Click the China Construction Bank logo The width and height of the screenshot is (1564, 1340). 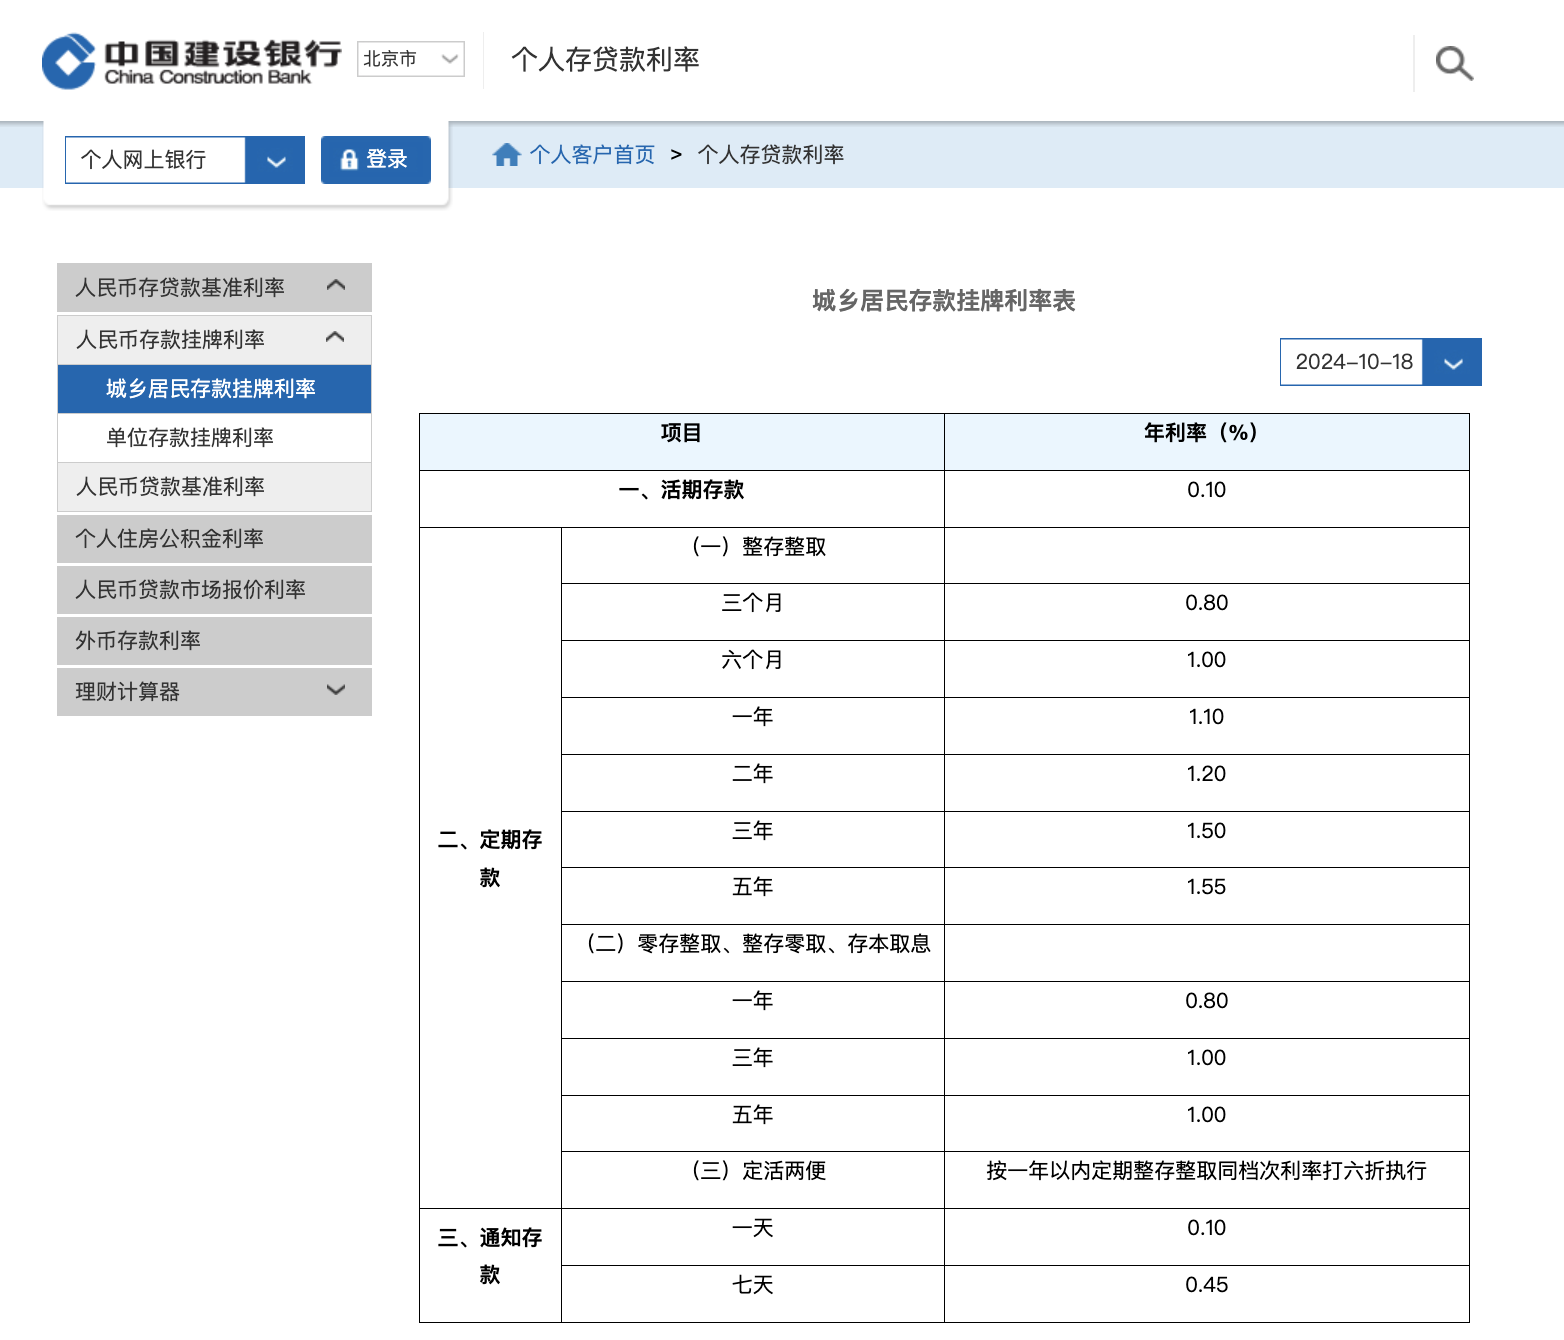coord(190,62)
